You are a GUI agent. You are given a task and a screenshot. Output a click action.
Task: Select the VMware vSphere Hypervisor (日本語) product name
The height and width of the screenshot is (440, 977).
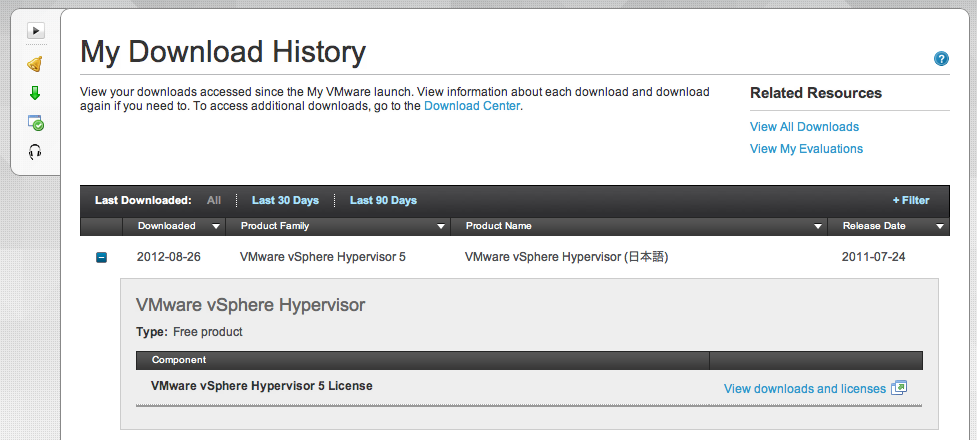coord(566,257)
